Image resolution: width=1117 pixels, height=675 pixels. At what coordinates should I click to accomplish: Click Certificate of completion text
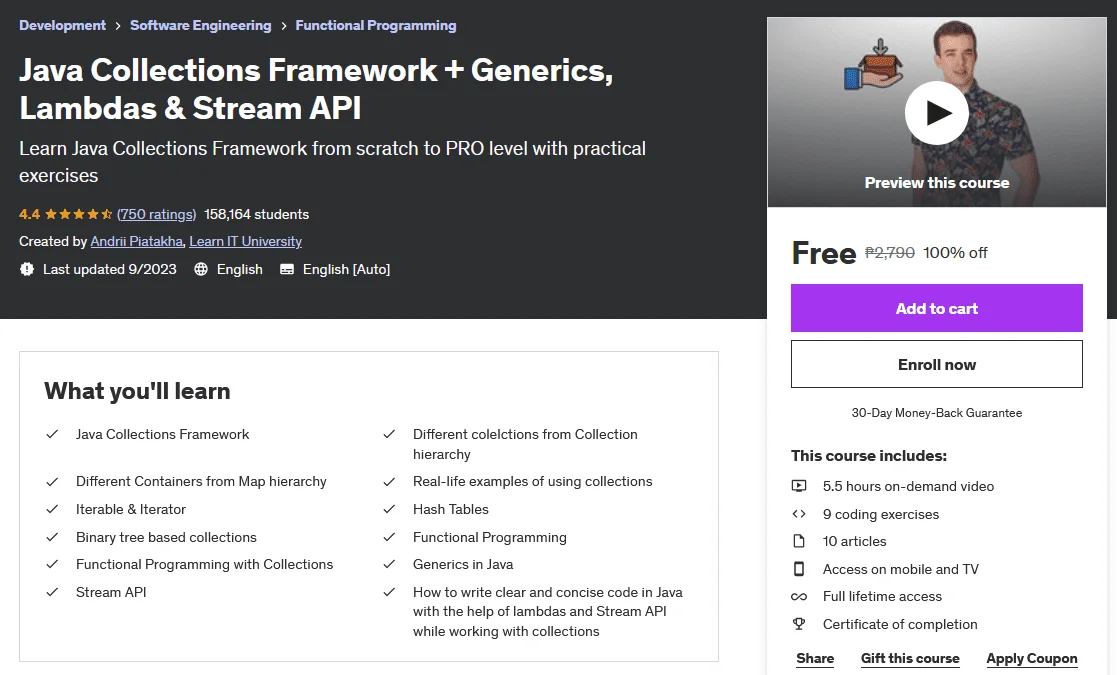click(900, 624)
